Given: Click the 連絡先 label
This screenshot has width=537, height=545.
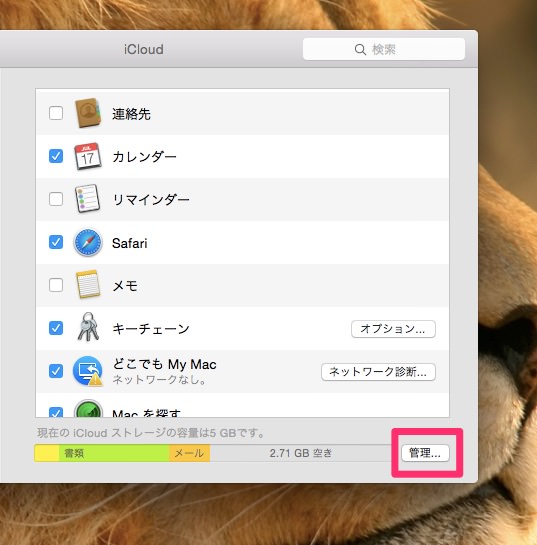Looking at the screenshot, I should (131, 114).
